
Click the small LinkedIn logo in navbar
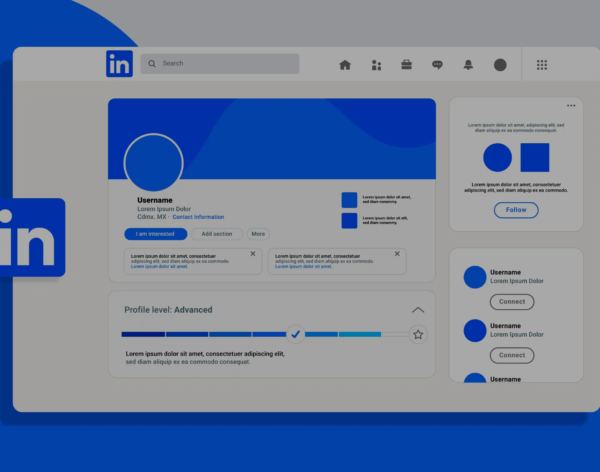[x=119, y=64]
